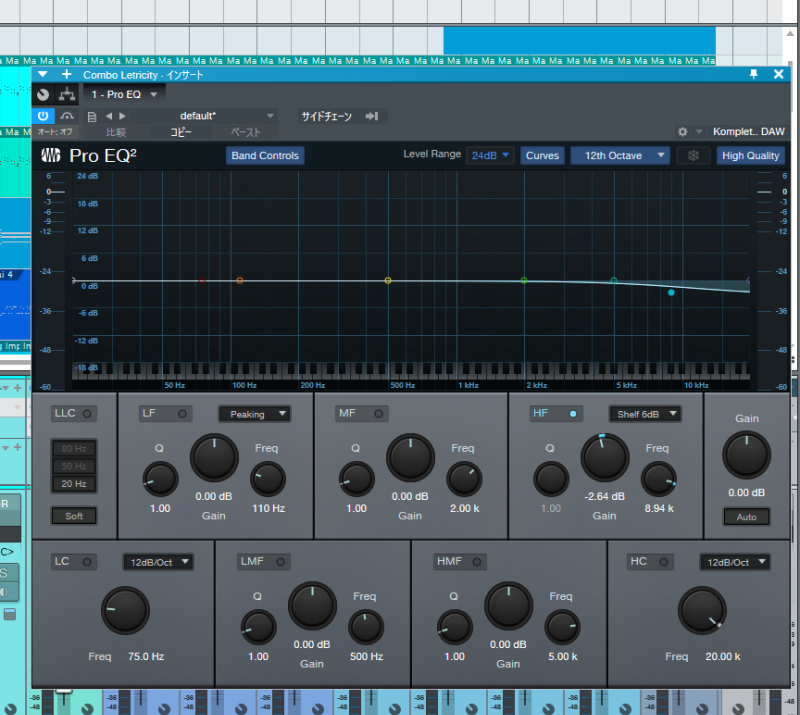Image resolution: width=800 pixels, height=715 pixels.
Task: Open the HF Shelf 6dB filter dropdown
Action: pyautogui.click(x=645, y=414)
